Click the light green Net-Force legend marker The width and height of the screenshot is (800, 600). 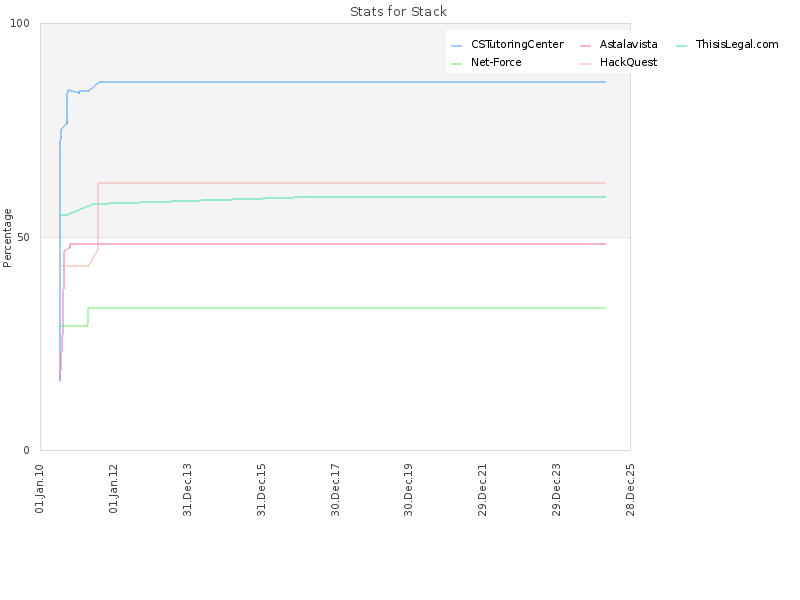[x=457, y=64]
